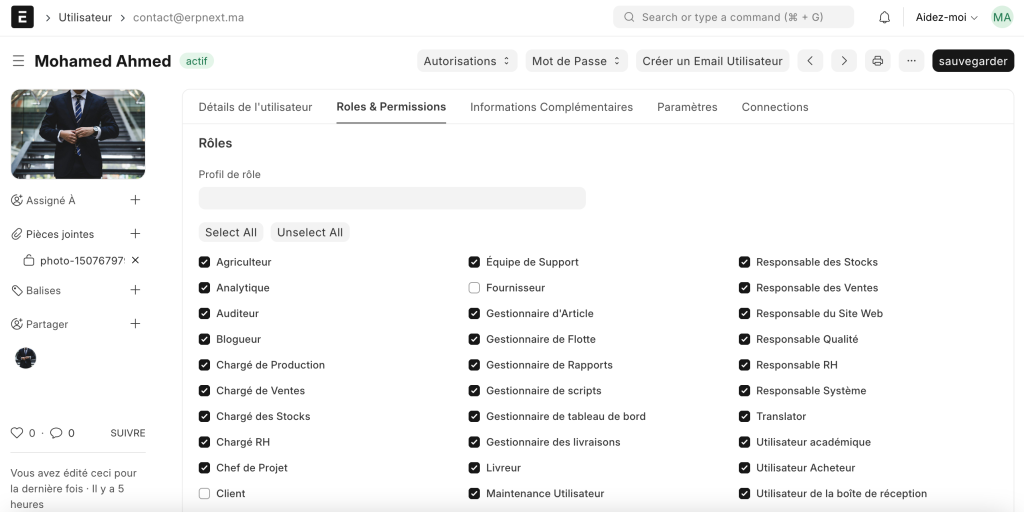The width and height of the screenshot is (1024, 512).
Task: Open the Profil de rôle field
Action: (392, 198)
